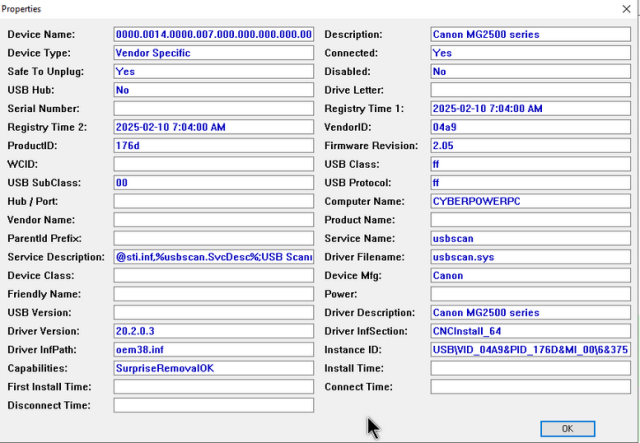The width and height of the screenshot is (640, 443).
Task: Click the Driver Description field
Action: click(x=531, y=313)
